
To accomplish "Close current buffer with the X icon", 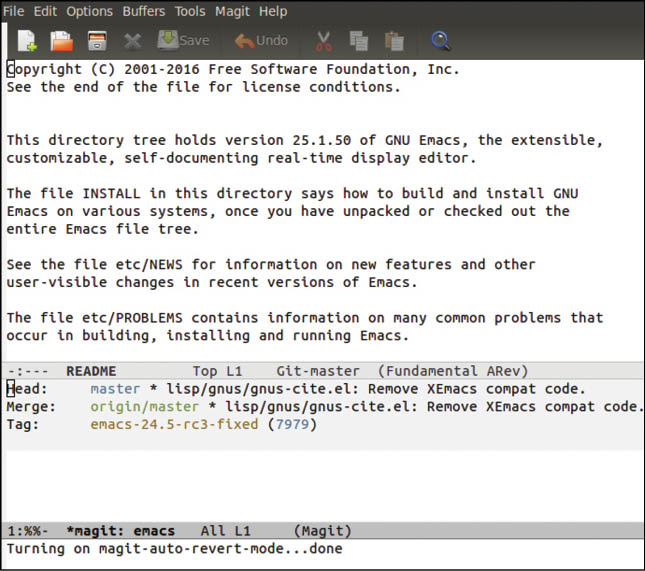I will point(132,41).
